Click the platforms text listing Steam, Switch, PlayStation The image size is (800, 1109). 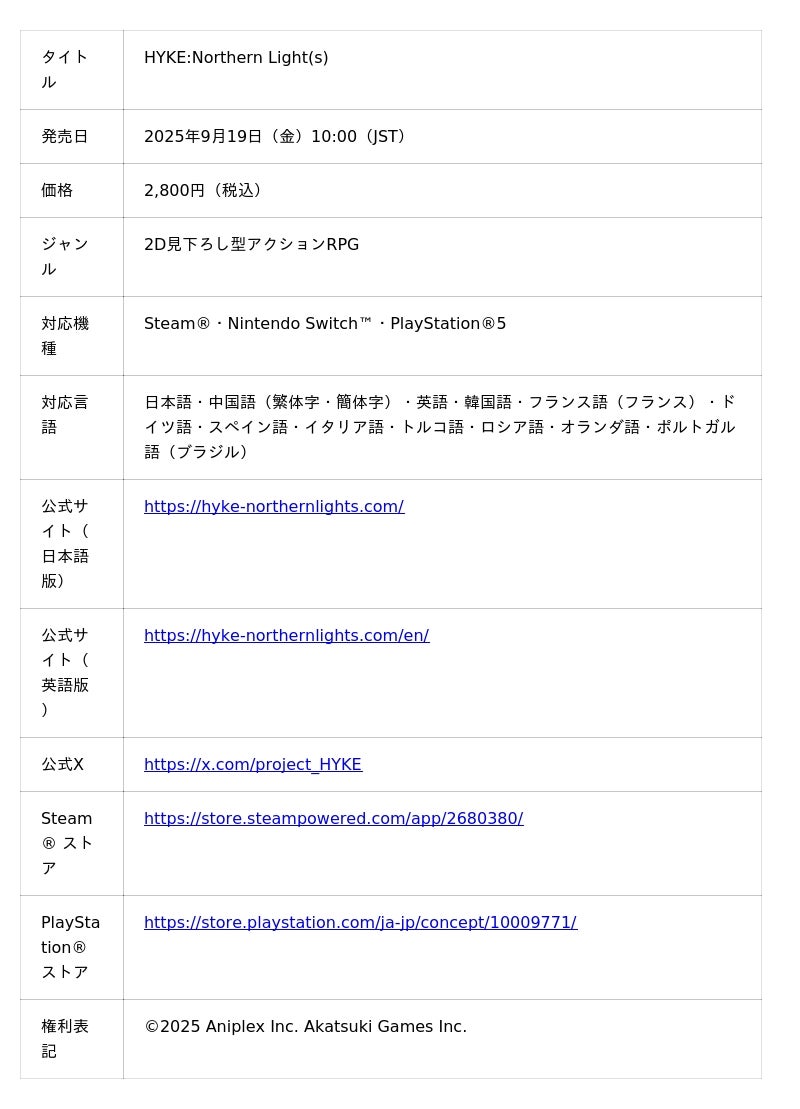(x=324, y=324)
